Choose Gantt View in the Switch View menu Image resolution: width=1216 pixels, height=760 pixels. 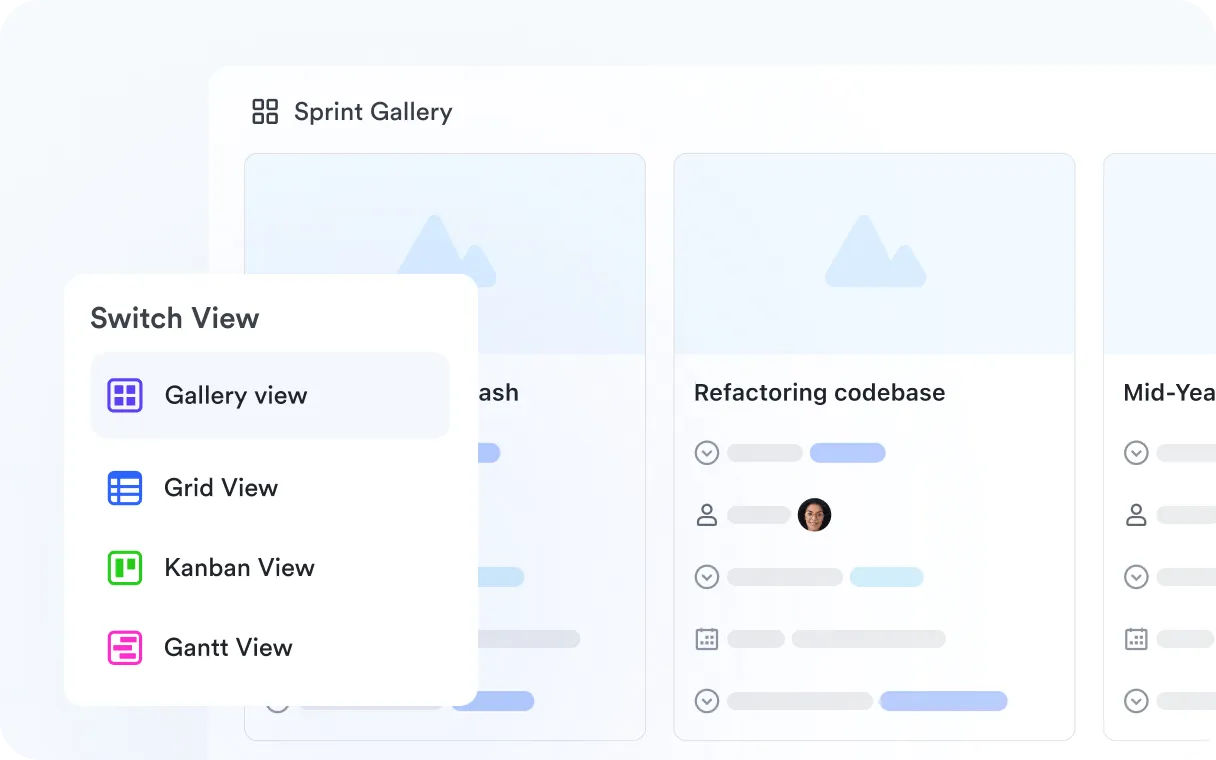(x=228, y=648)
